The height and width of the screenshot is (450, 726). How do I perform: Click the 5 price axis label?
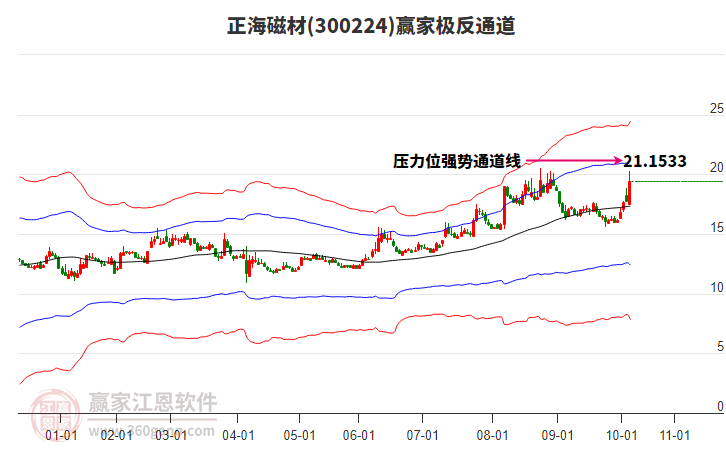point(720,346)
